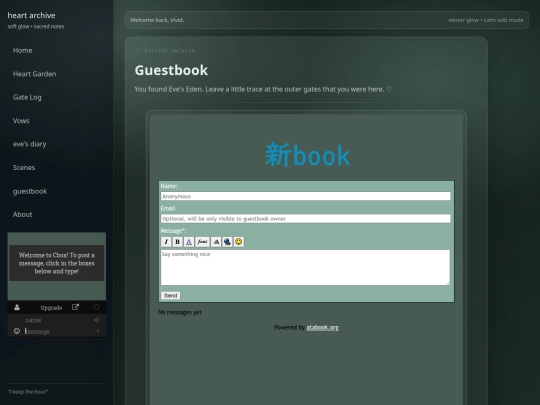Open the font picker button
This screenshot has width=540, height=405.
[202, 242]
